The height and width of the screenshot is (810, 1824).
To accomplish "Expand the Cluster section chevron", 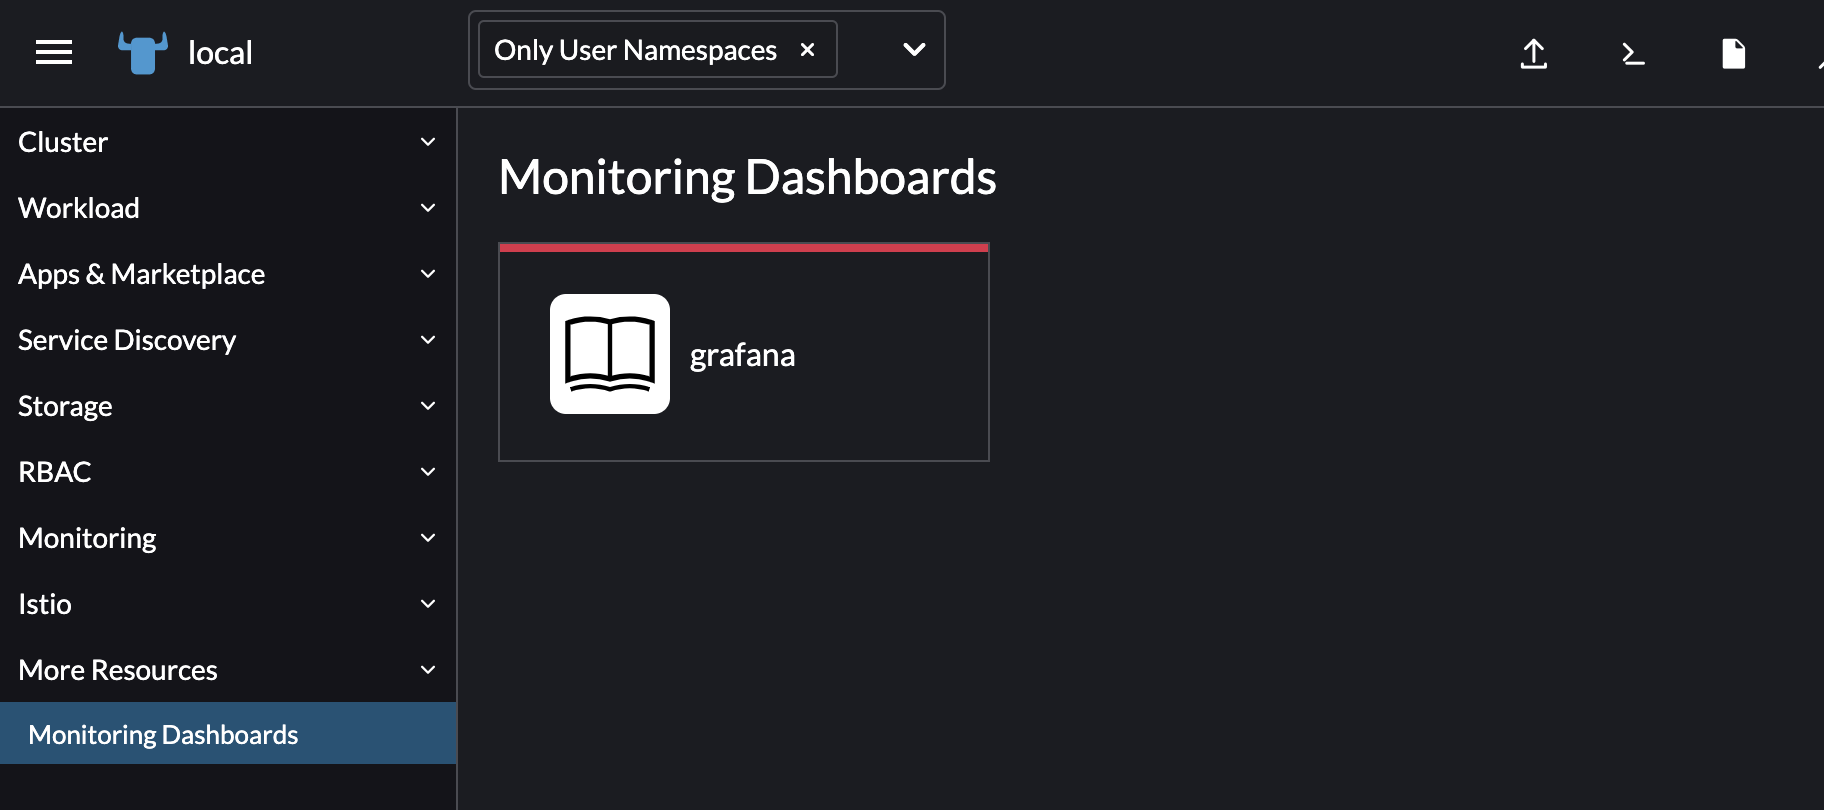I will tap(428, 142).
